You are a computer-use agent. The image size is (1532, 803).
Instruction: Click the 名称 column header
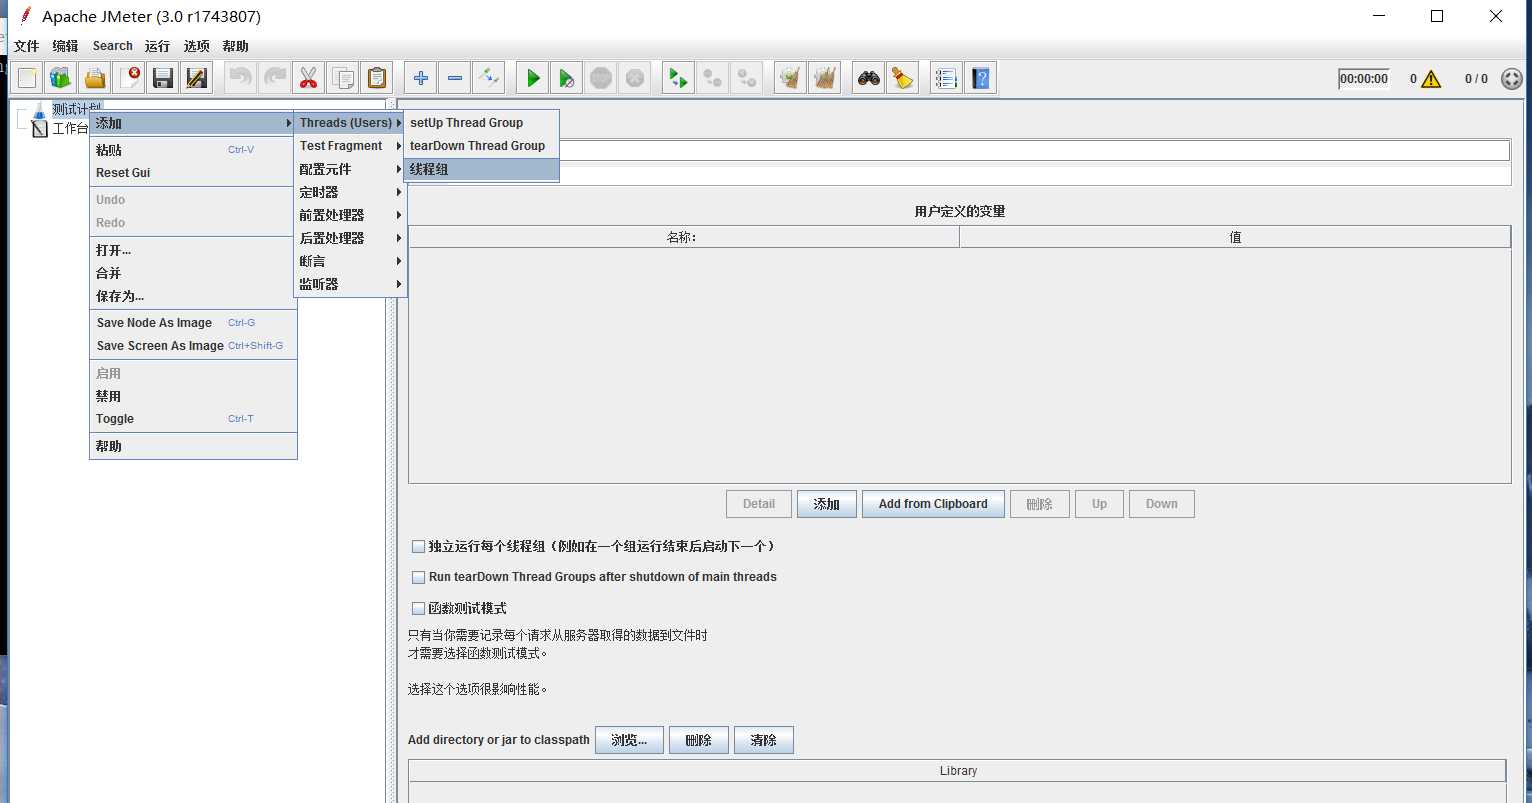(x=684, y=238)
